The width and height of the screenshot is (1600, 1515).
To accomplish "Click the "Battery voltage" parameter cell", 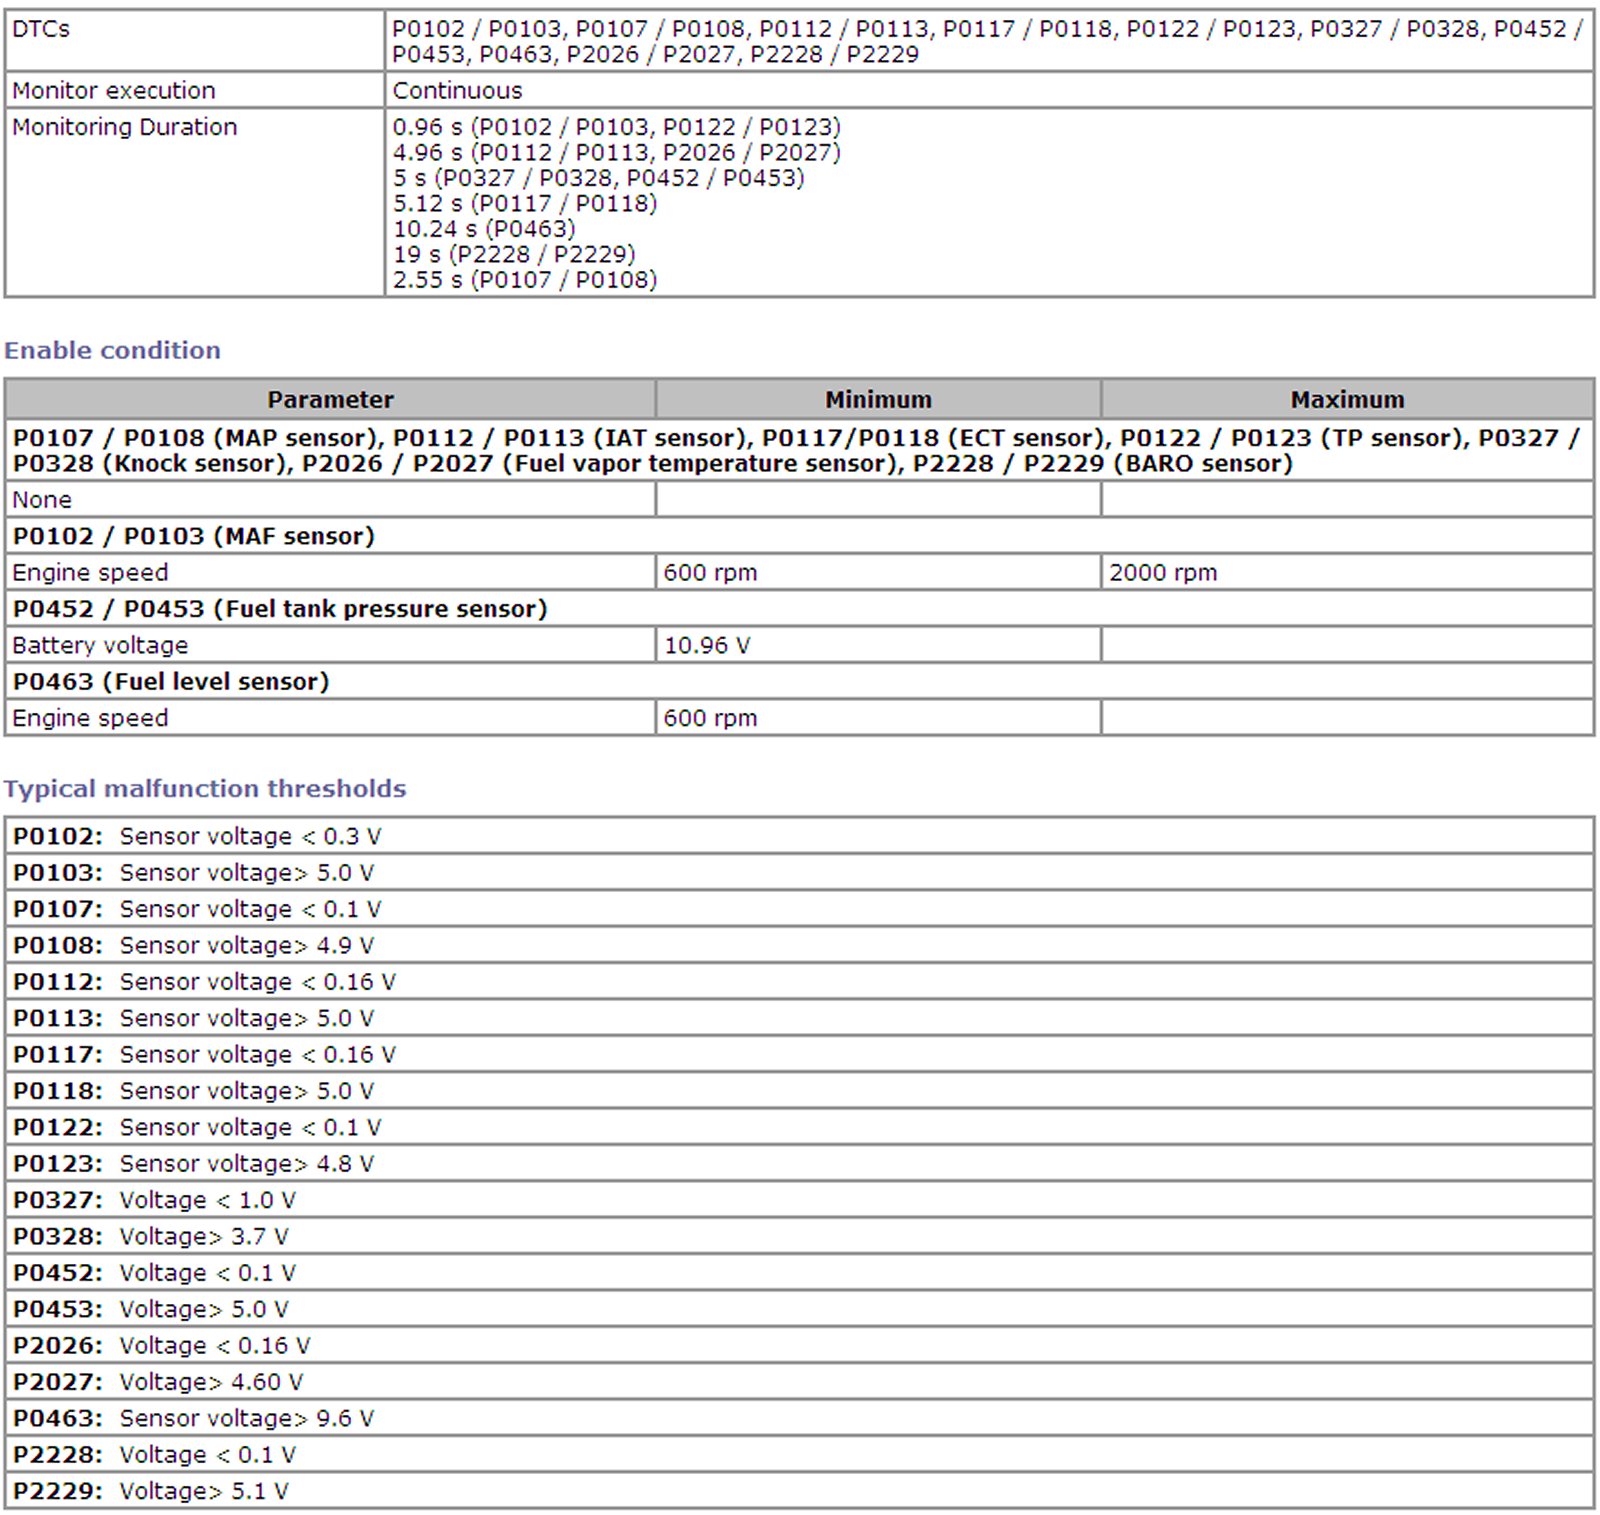I will coord(100,646).
